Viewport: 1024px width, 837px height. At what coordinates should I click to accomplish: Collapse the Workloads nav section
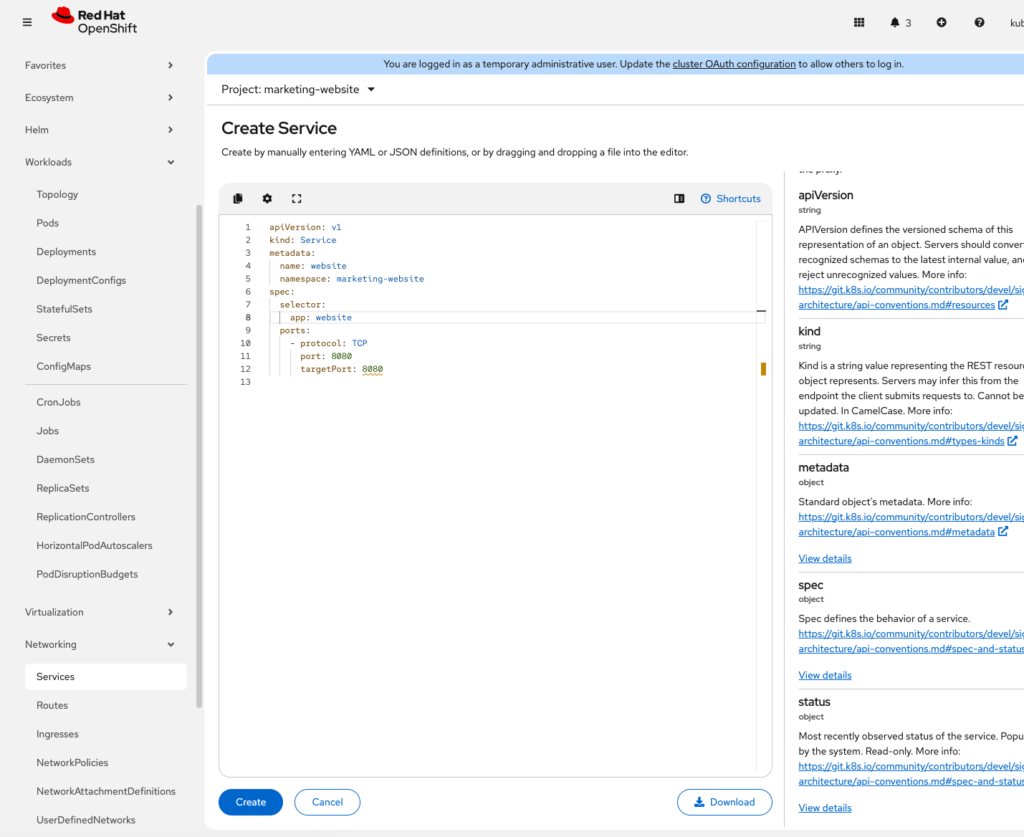(100, 162)
